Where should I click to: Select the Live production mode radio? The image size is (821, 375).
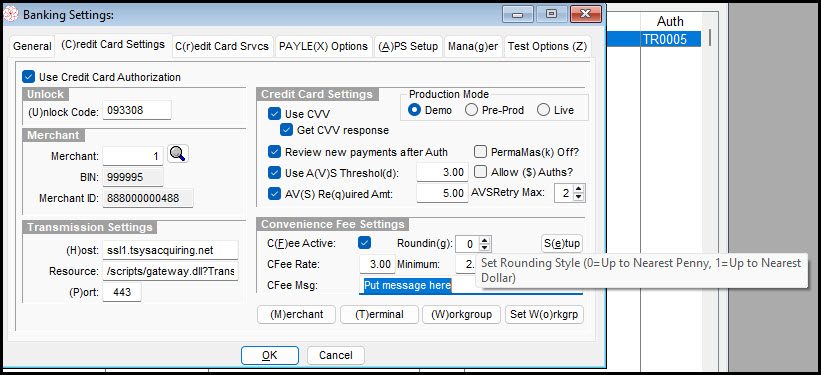tap(543, 110)
